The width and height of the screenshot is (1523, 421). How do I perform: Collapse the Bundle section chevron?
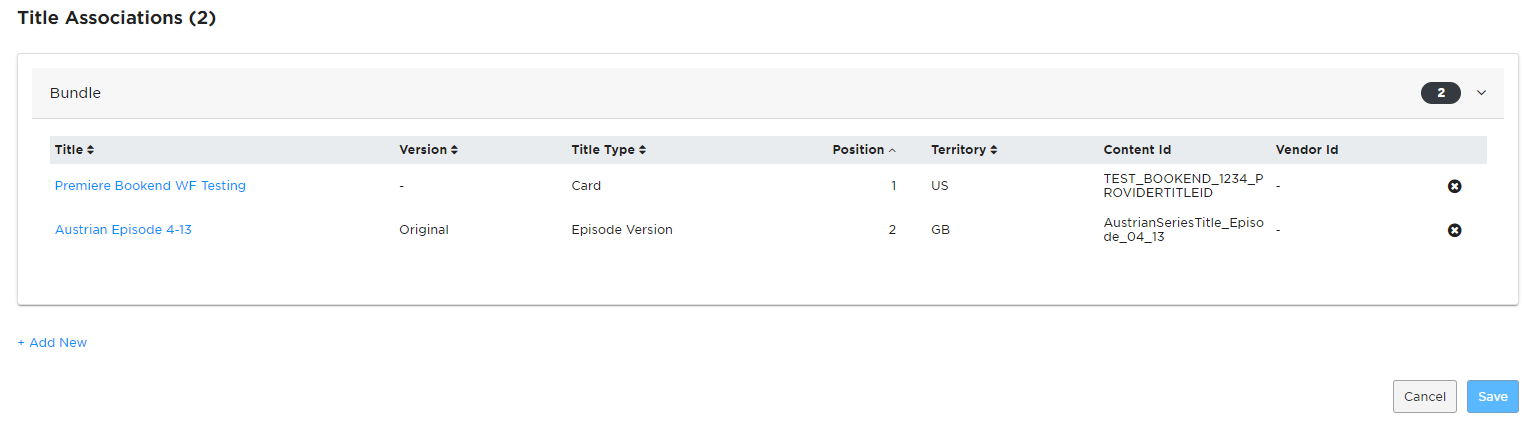point(1482,93)
